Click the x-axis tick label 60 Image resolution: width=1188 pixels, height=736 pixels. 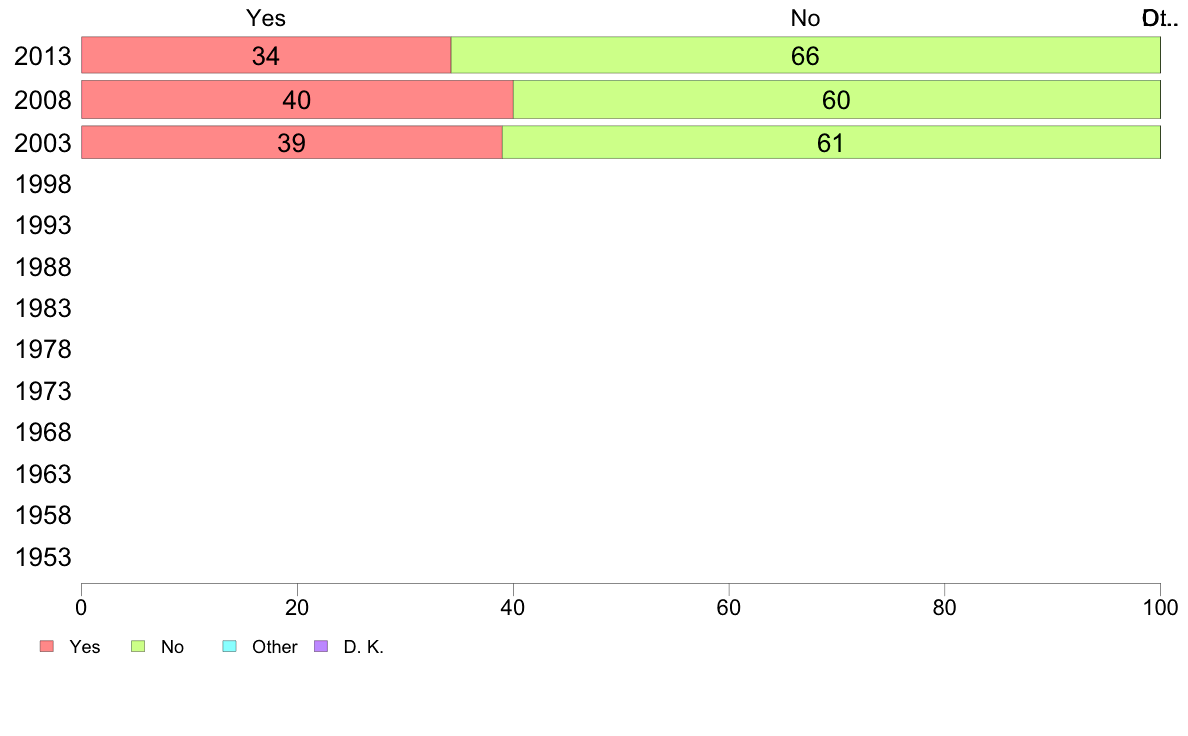click(729, 607)
